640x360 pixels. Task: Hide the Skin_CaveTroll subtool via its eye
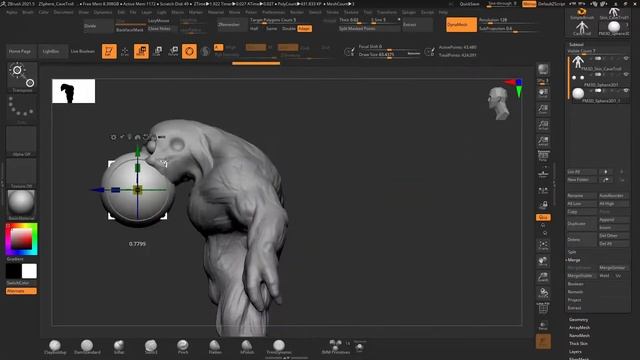coord(626,58)
